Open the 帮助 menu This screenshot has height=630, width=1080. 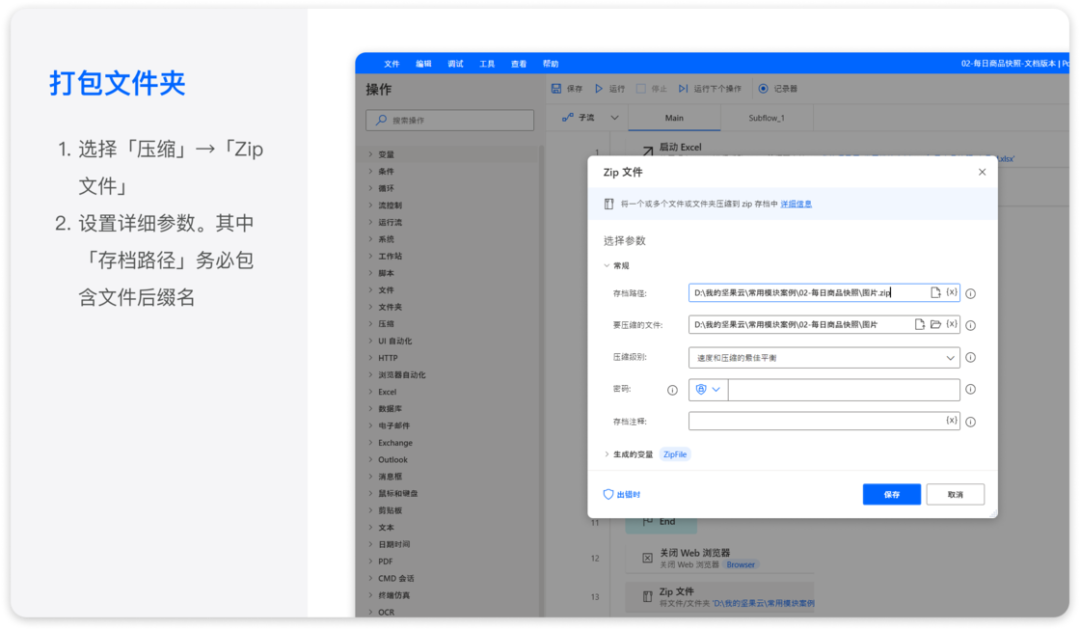pos(550,63)
